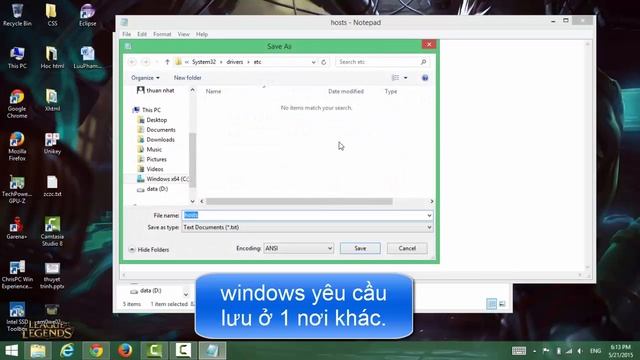
Task: Select data (D:) in the background Explorer window
Action: [146, 291]
